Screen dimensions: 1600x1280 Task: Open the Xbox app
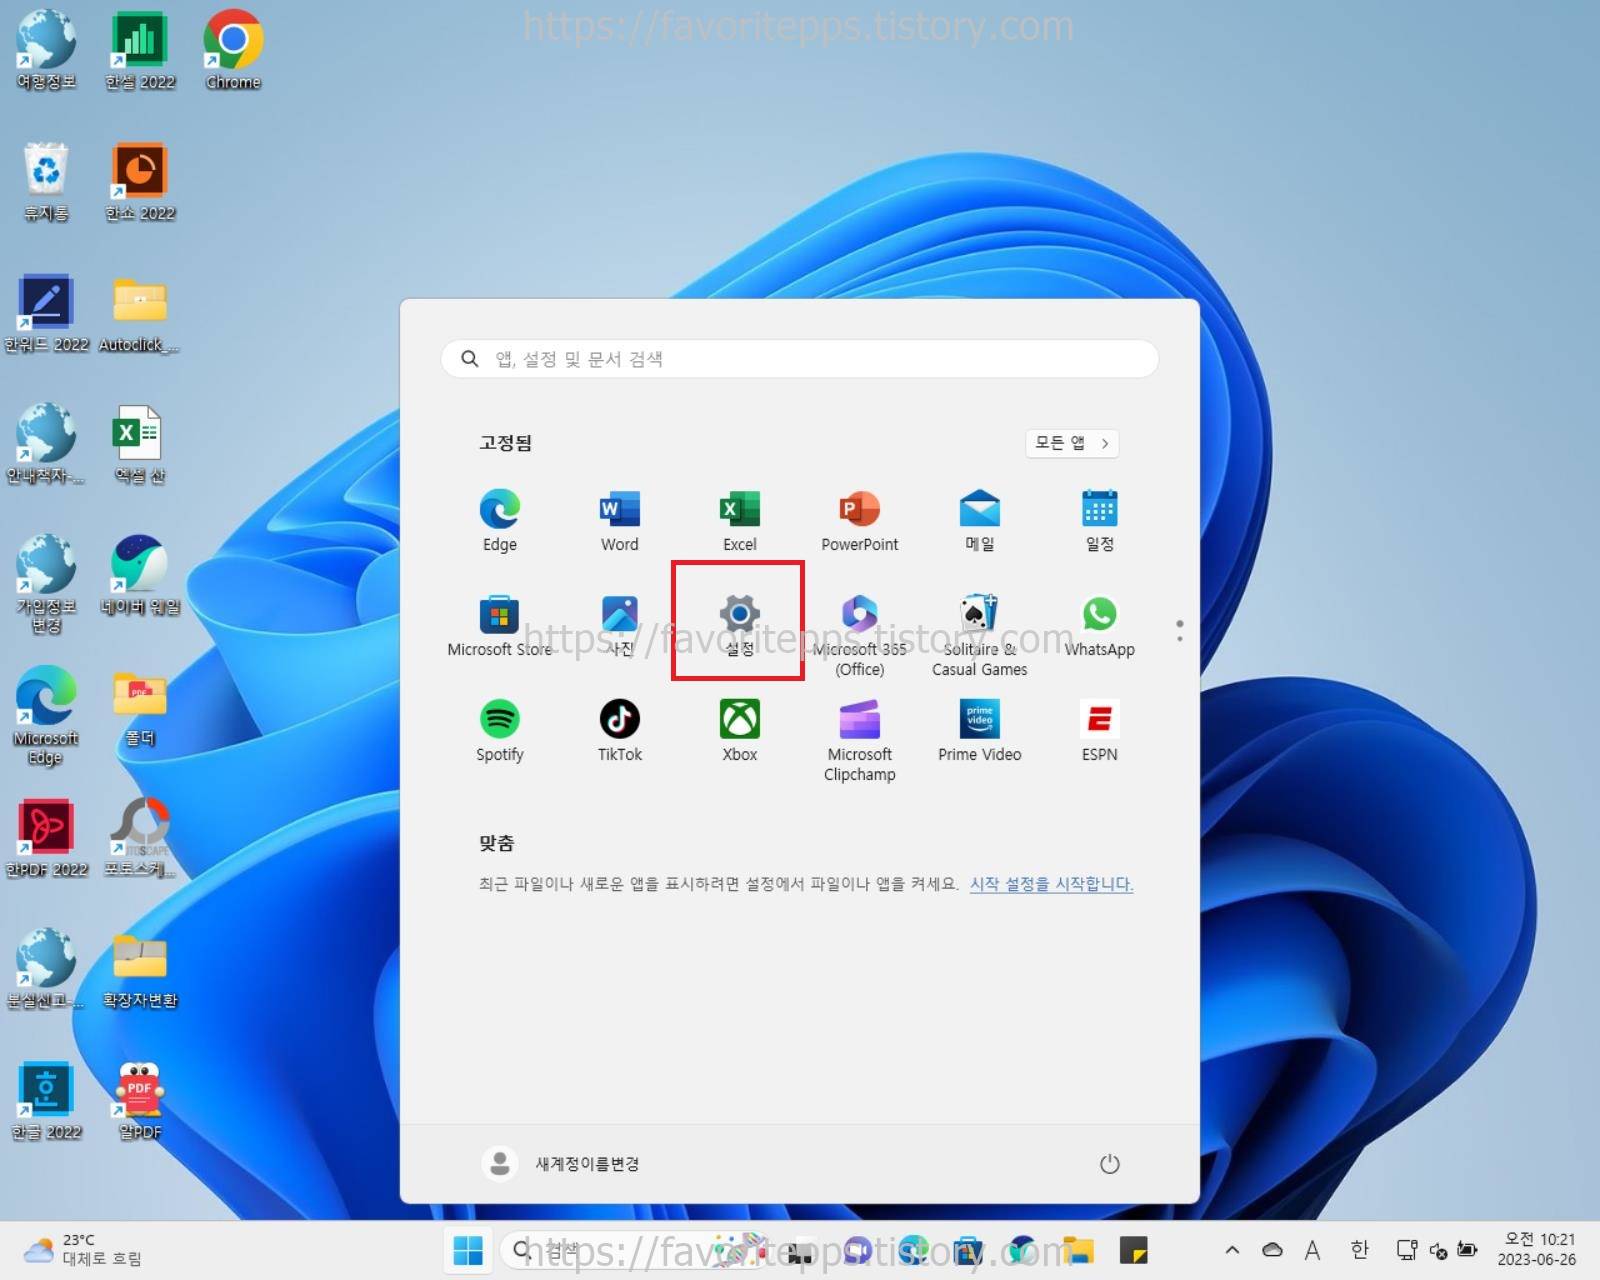tap(739, 731)
